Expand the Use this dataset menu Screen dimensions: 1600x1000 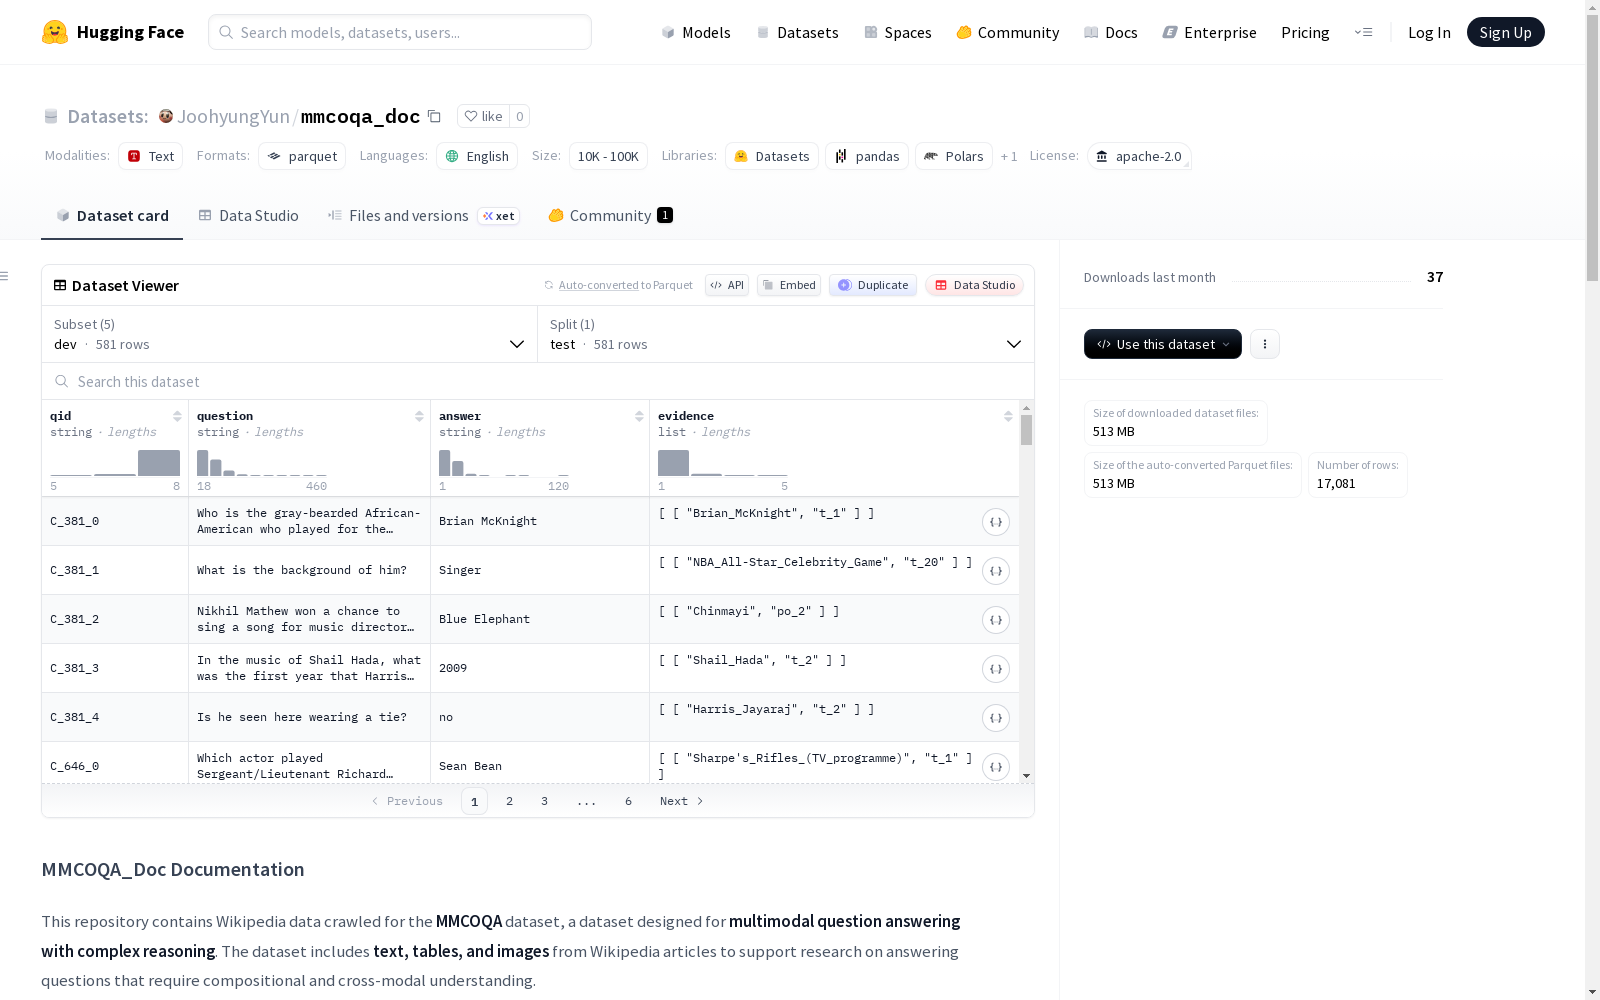[x=1163, y=344]
